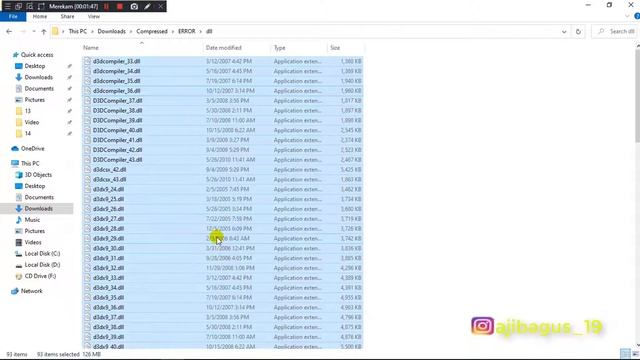640x360 pixels.
Task: Open Local Disk (C:) drive
Action: (x=42, y=253)
